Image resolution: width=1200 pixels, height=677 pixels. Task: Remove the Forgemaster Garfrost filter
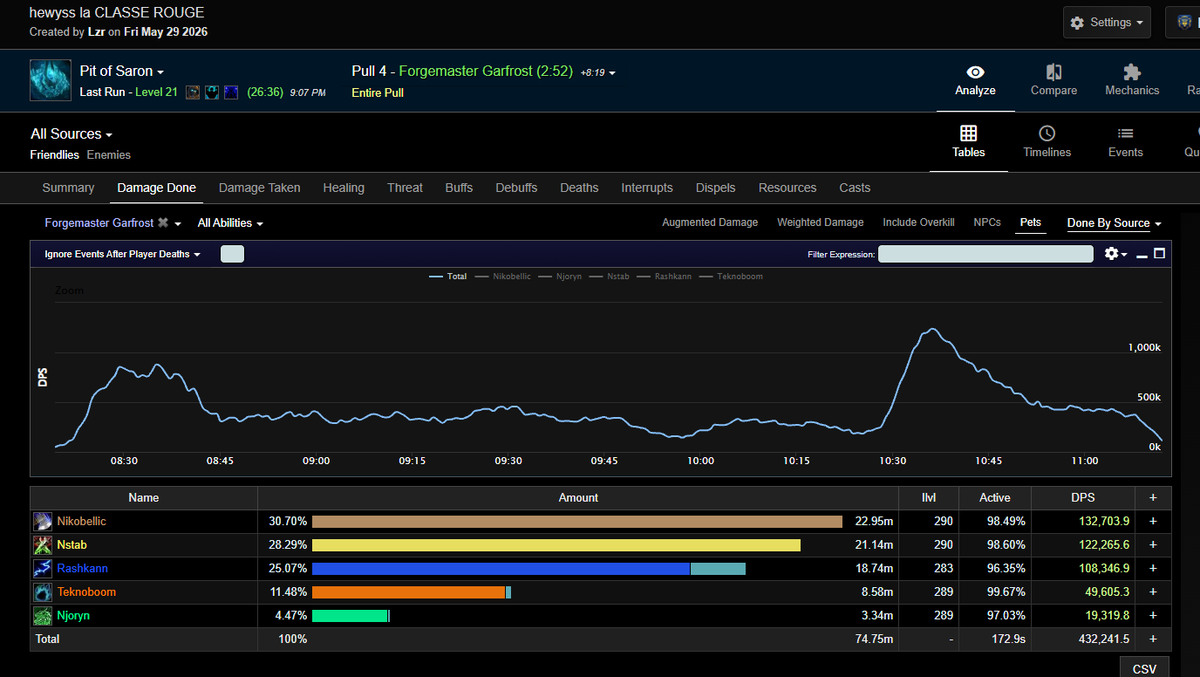(163, 223)
